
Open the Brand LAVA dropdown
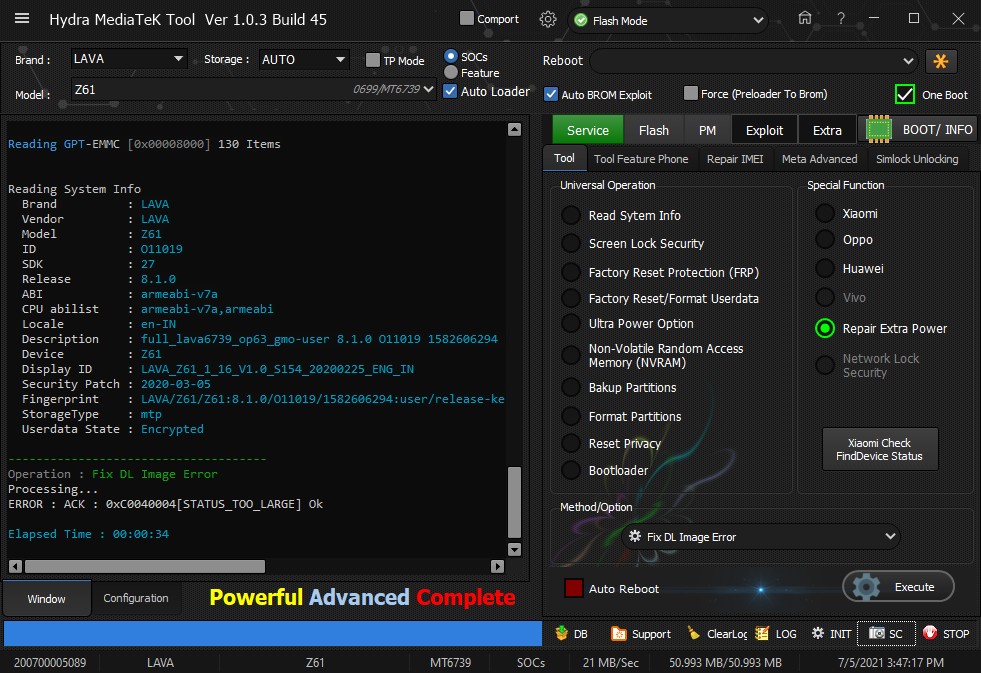pyautogui.click(x=128, y=59)
